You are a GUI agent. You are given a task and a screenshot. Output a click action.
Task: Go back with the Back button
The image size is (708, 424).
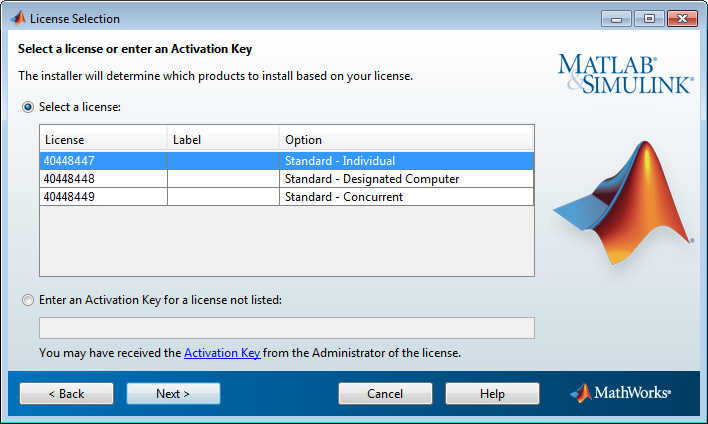pos(66,394)
